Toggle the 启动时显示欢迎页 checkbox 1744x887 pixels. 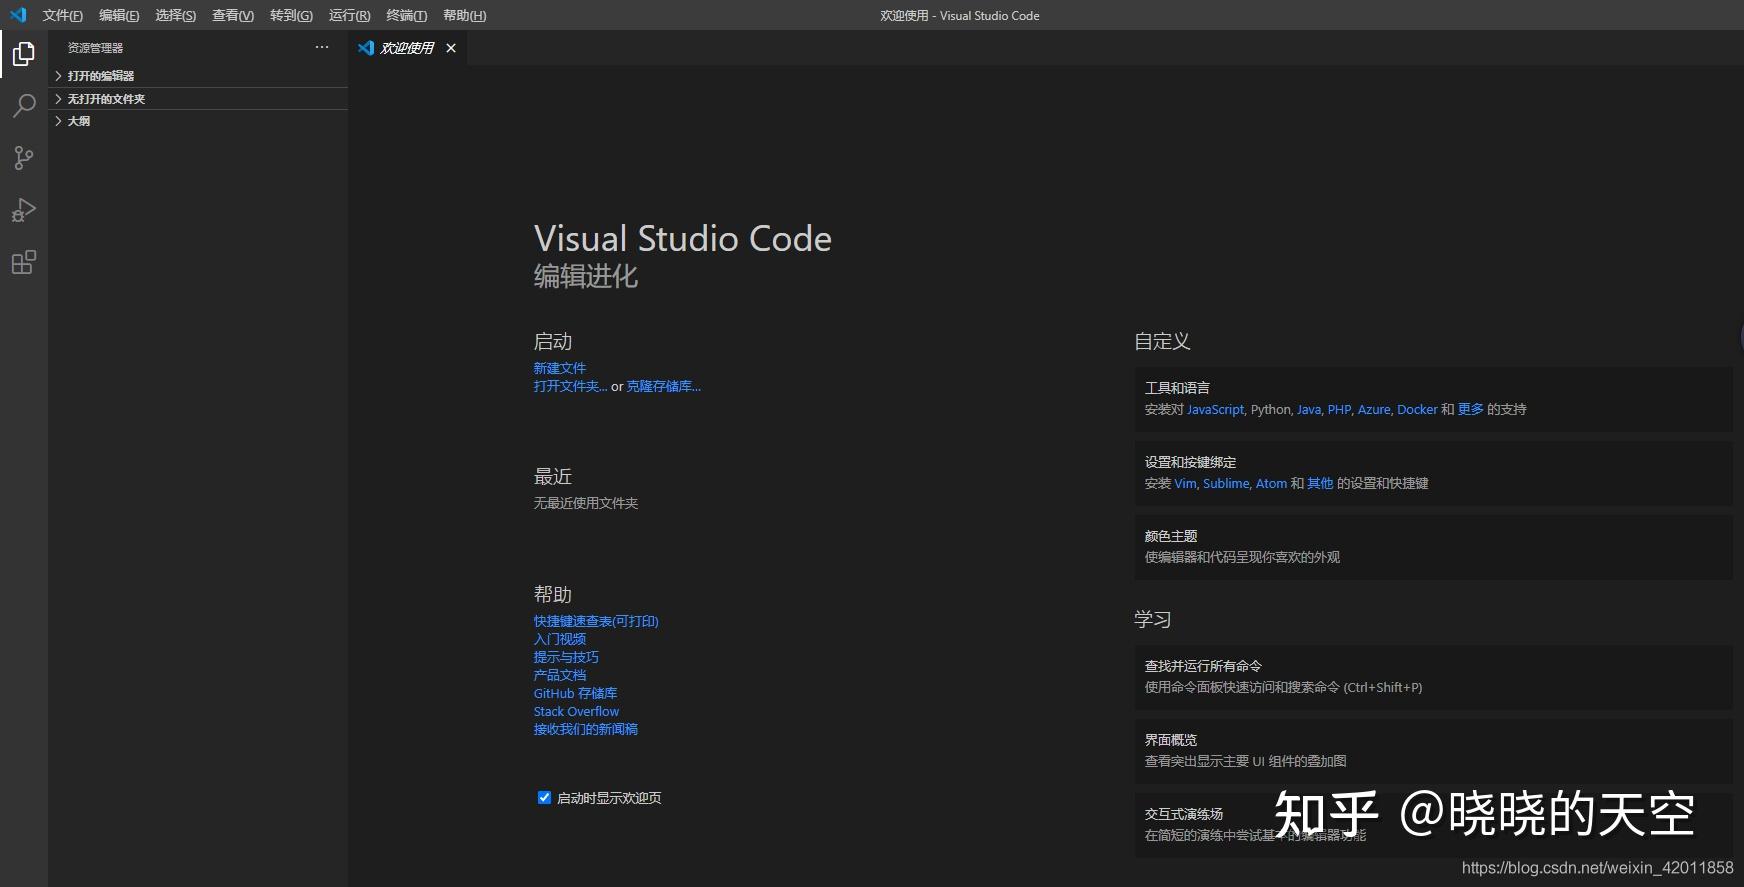pyautogui.click(x=544, y=797)
